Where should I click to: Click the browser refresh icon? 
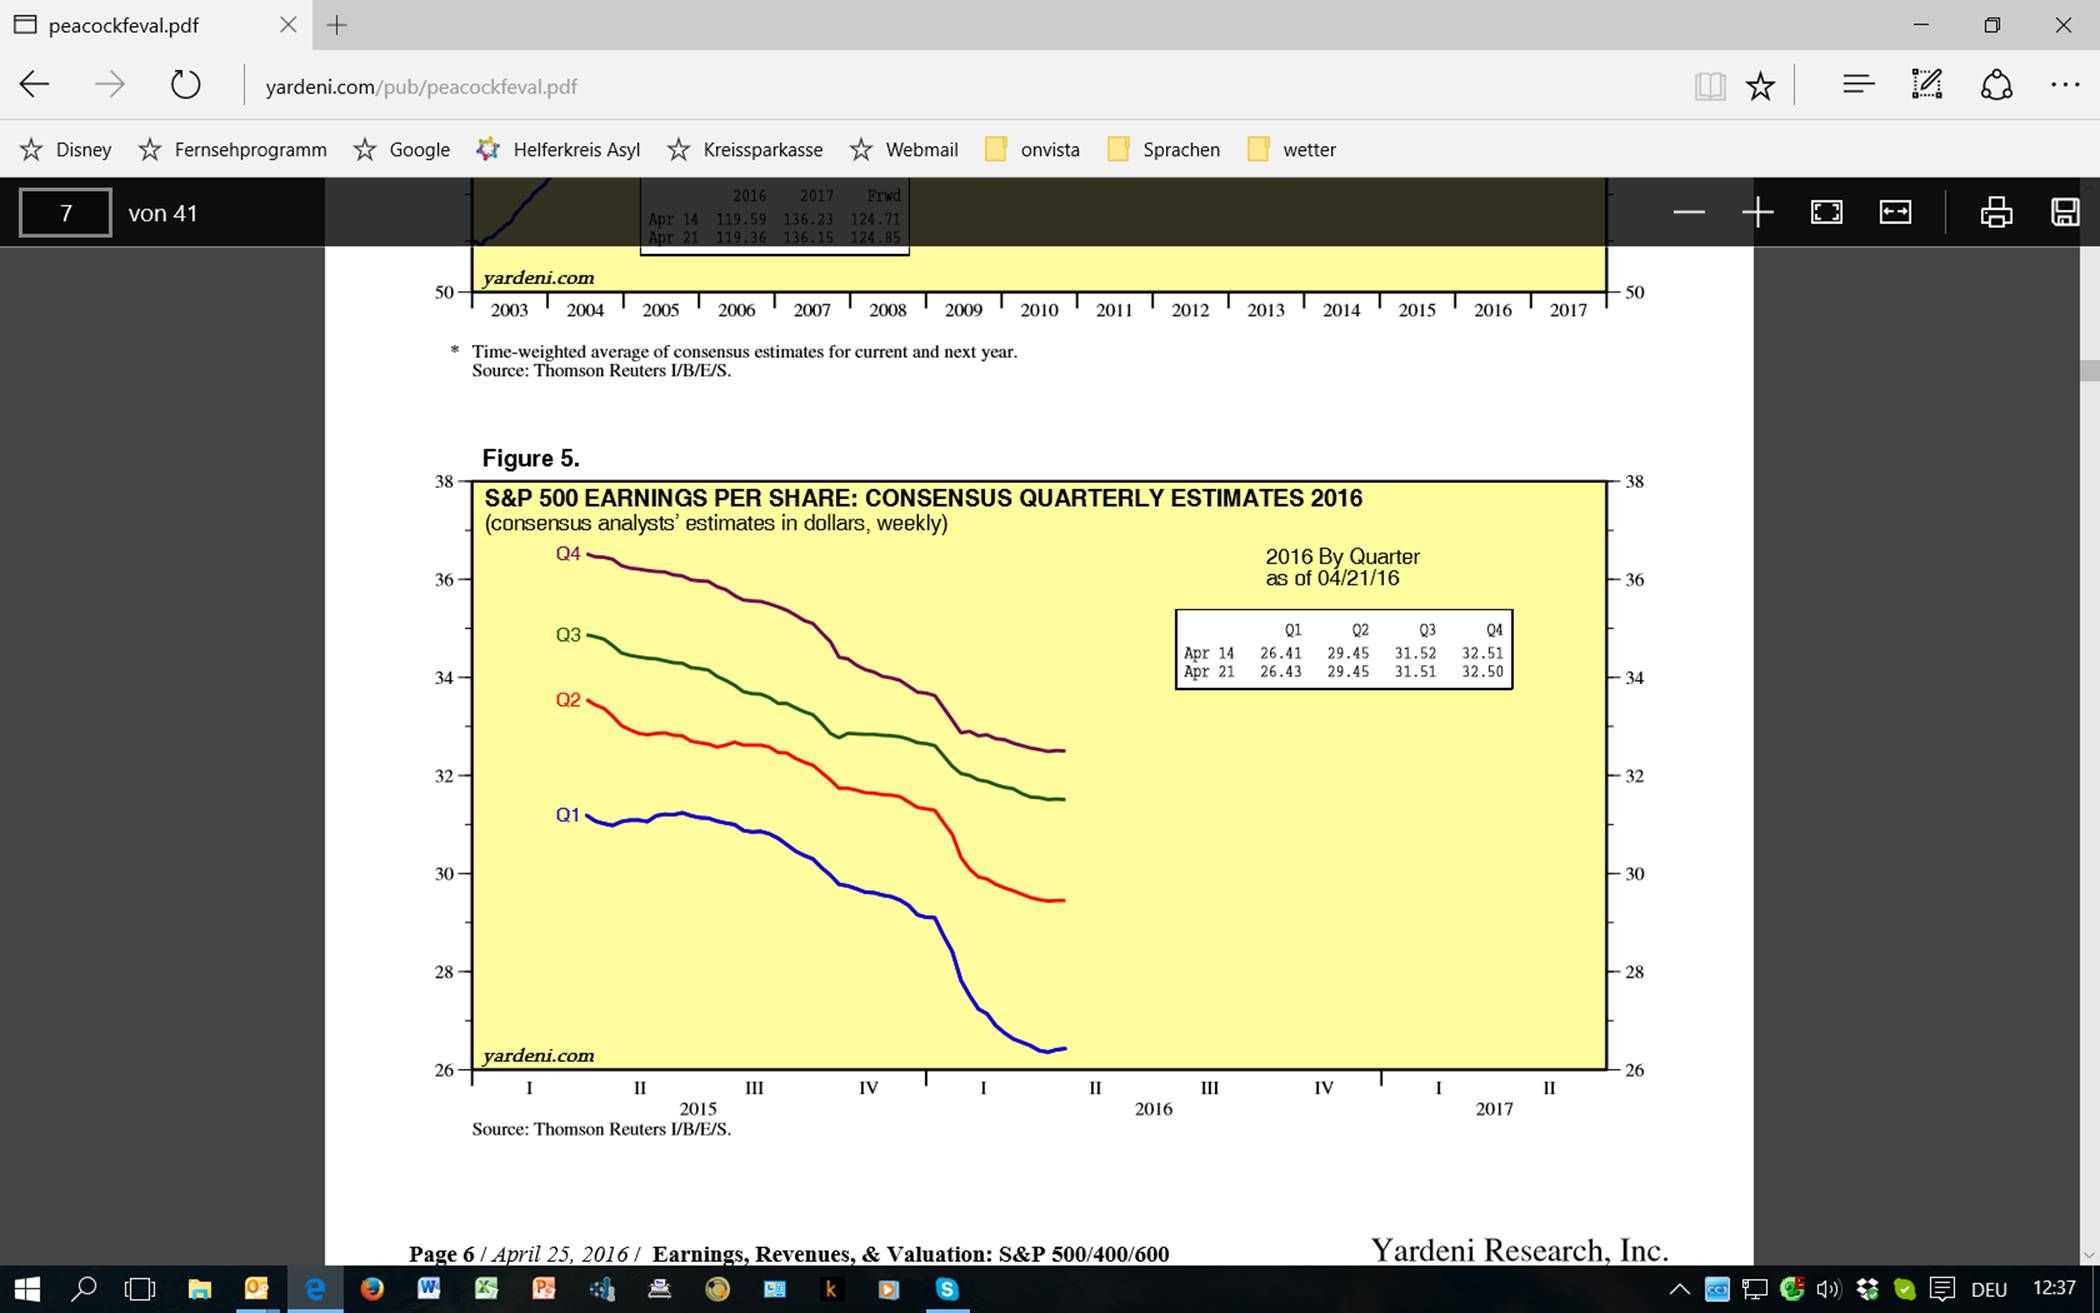coord(185,85)
